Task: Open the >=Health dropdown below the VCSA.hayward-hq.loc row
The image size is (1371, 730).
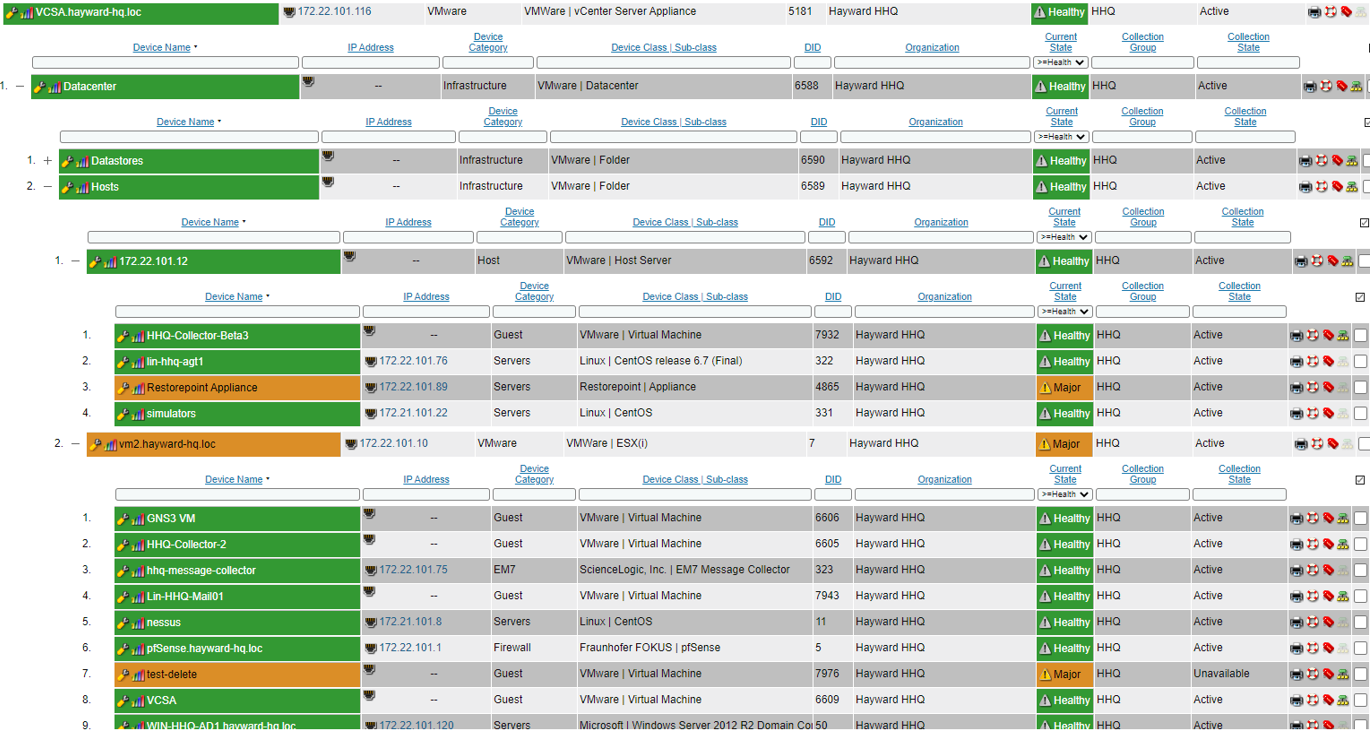Action: [x=1060, y=63]
